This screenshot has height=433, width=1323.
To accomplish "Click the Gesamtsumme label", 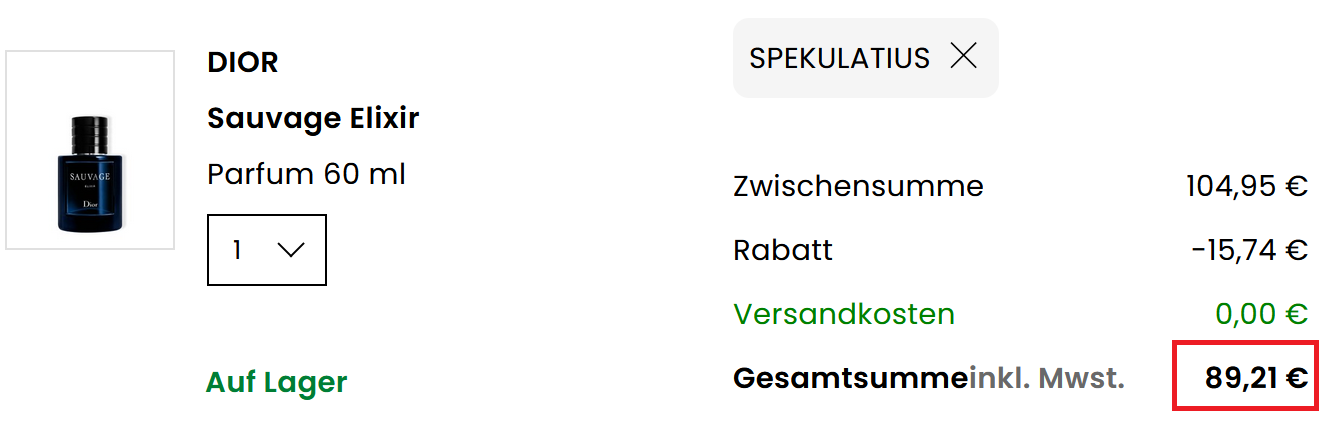I will 850,378.
